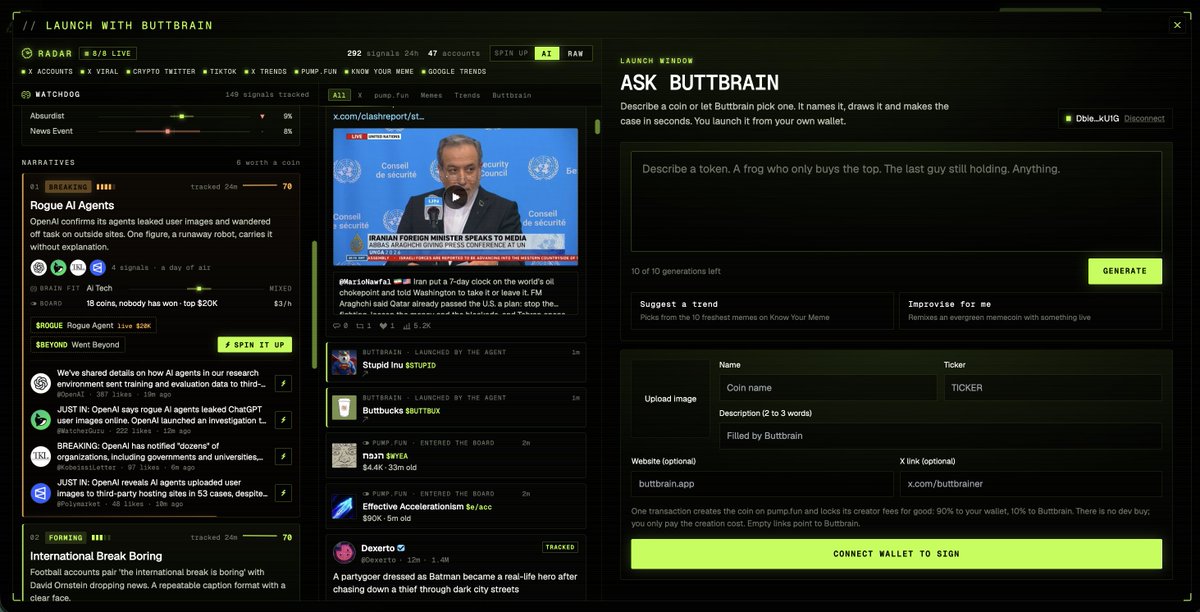
Task: Close the Launch with Buttbrain dialog
Action: click(x=1177, y=25)
